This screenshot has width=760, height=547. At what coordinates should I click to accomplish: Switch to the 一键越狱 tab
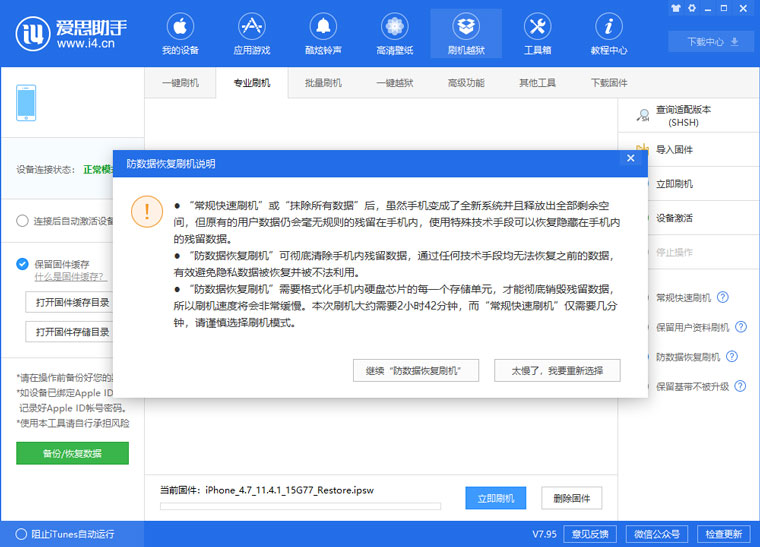(395, 83)
